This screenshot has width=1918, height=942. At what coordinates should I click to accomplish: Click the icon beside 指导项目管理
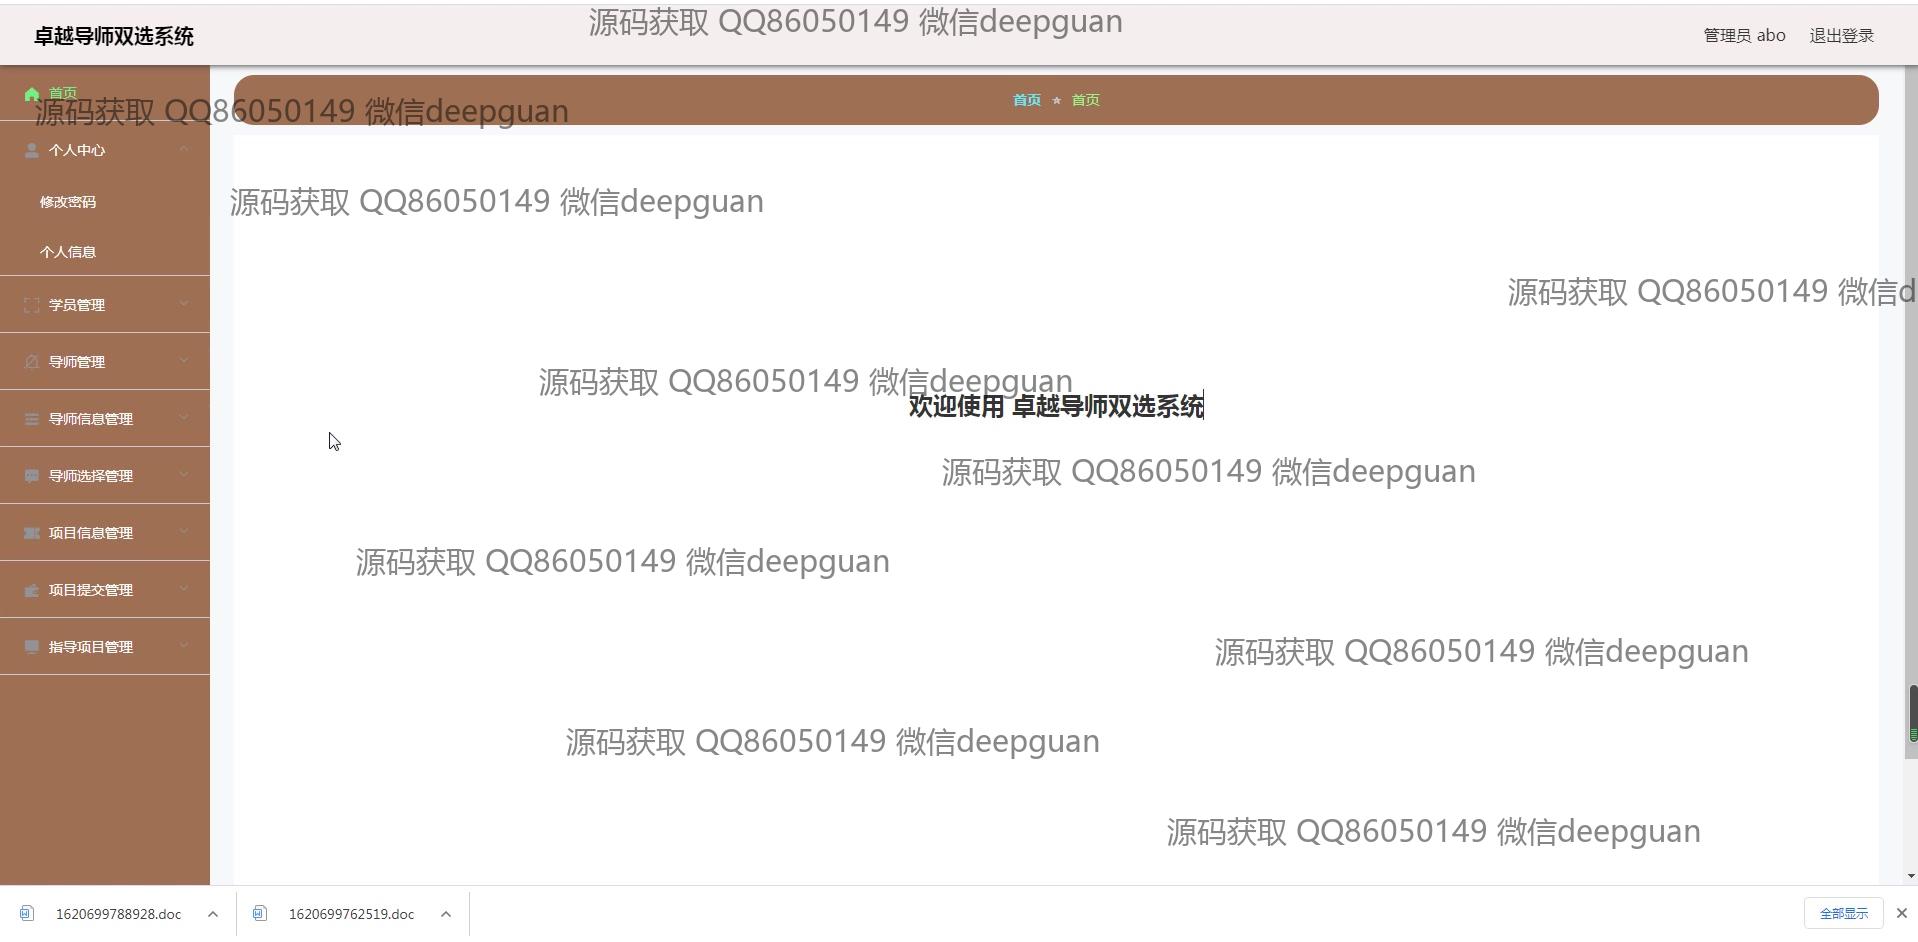(32, 647)
